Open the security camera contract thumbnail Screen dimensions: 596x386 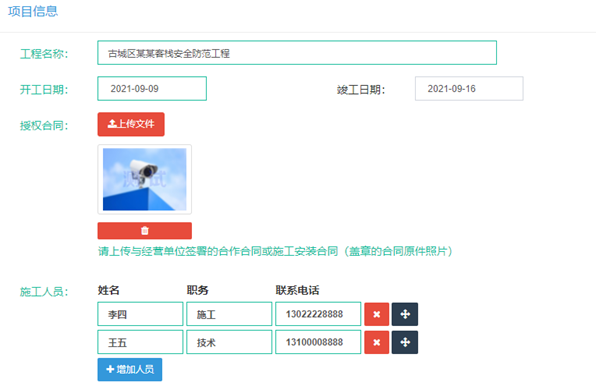144,179
